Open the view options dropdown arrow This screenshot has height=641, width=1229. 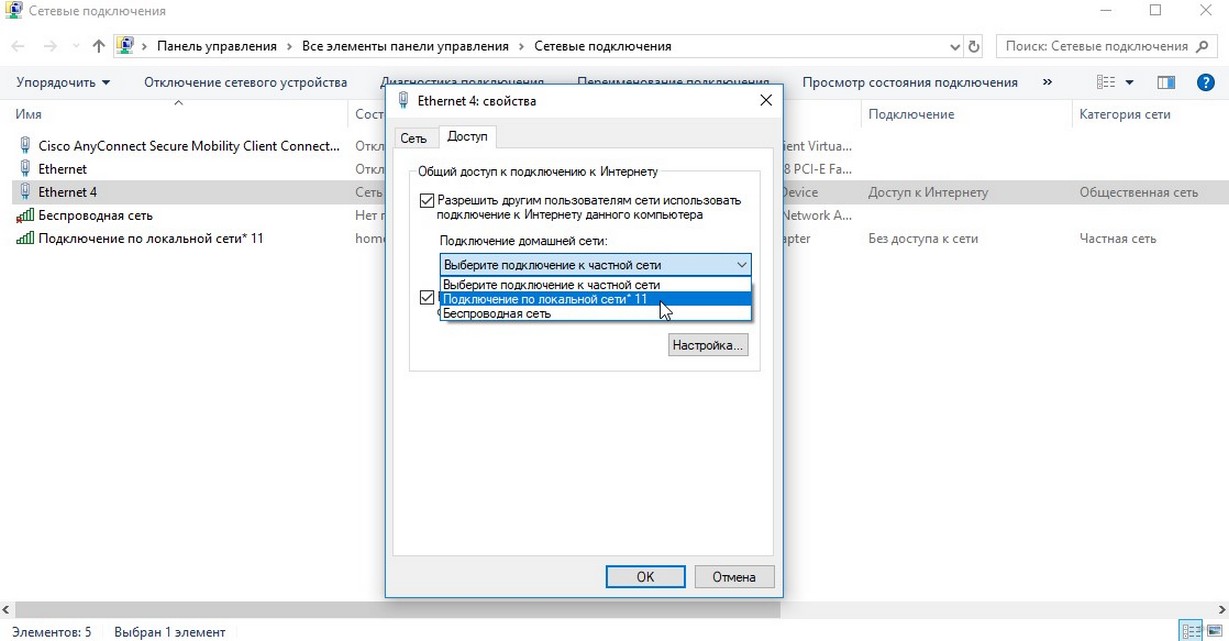1130,83
